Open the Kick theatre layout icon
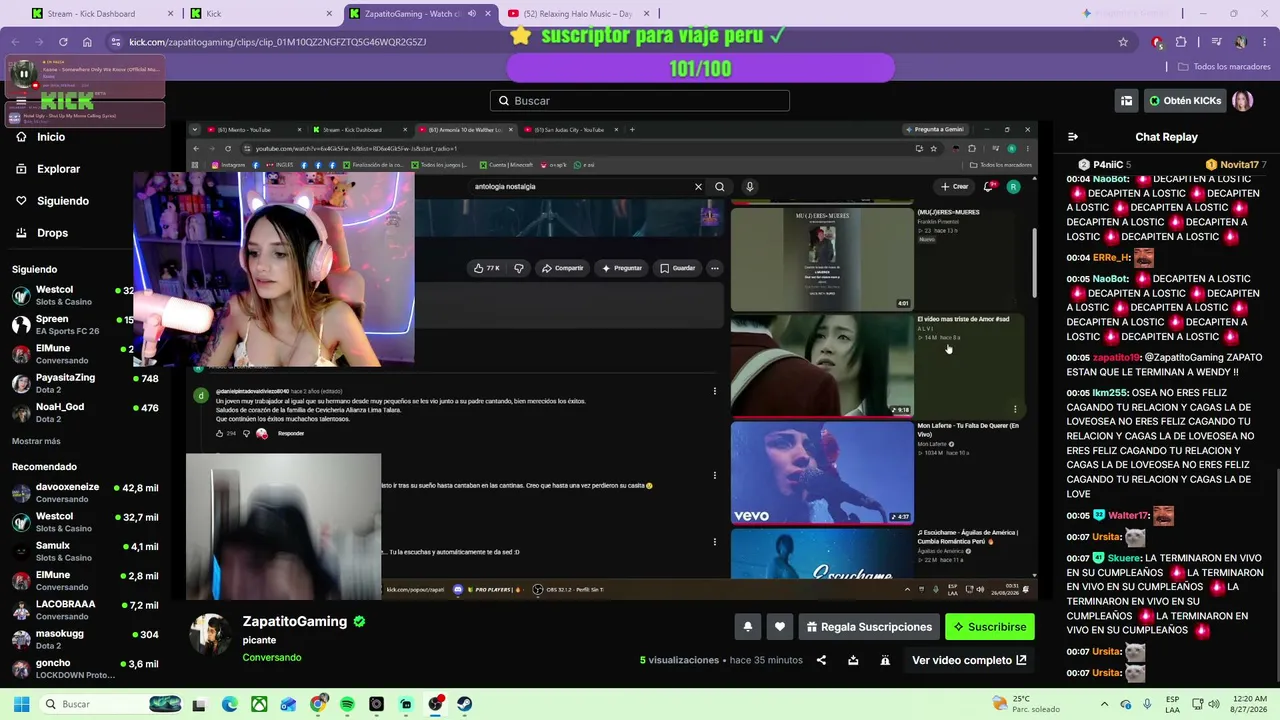 pos(1126,101)
